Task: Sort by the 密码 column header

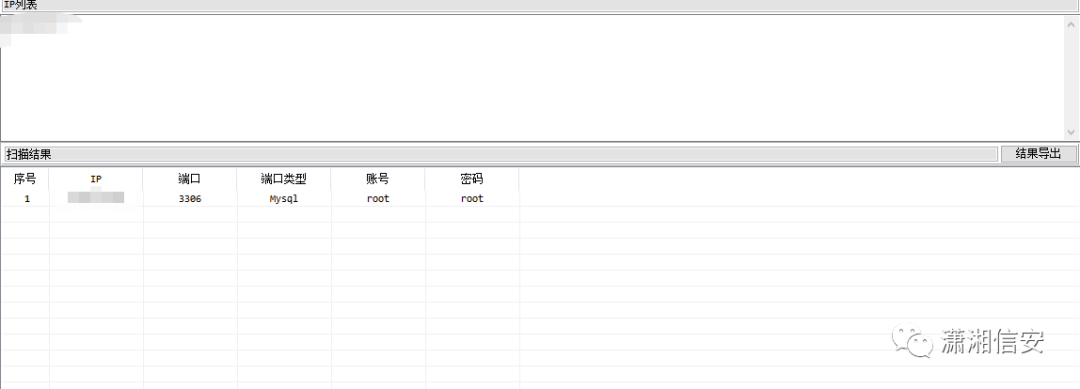Action: [x=472, y=179]
